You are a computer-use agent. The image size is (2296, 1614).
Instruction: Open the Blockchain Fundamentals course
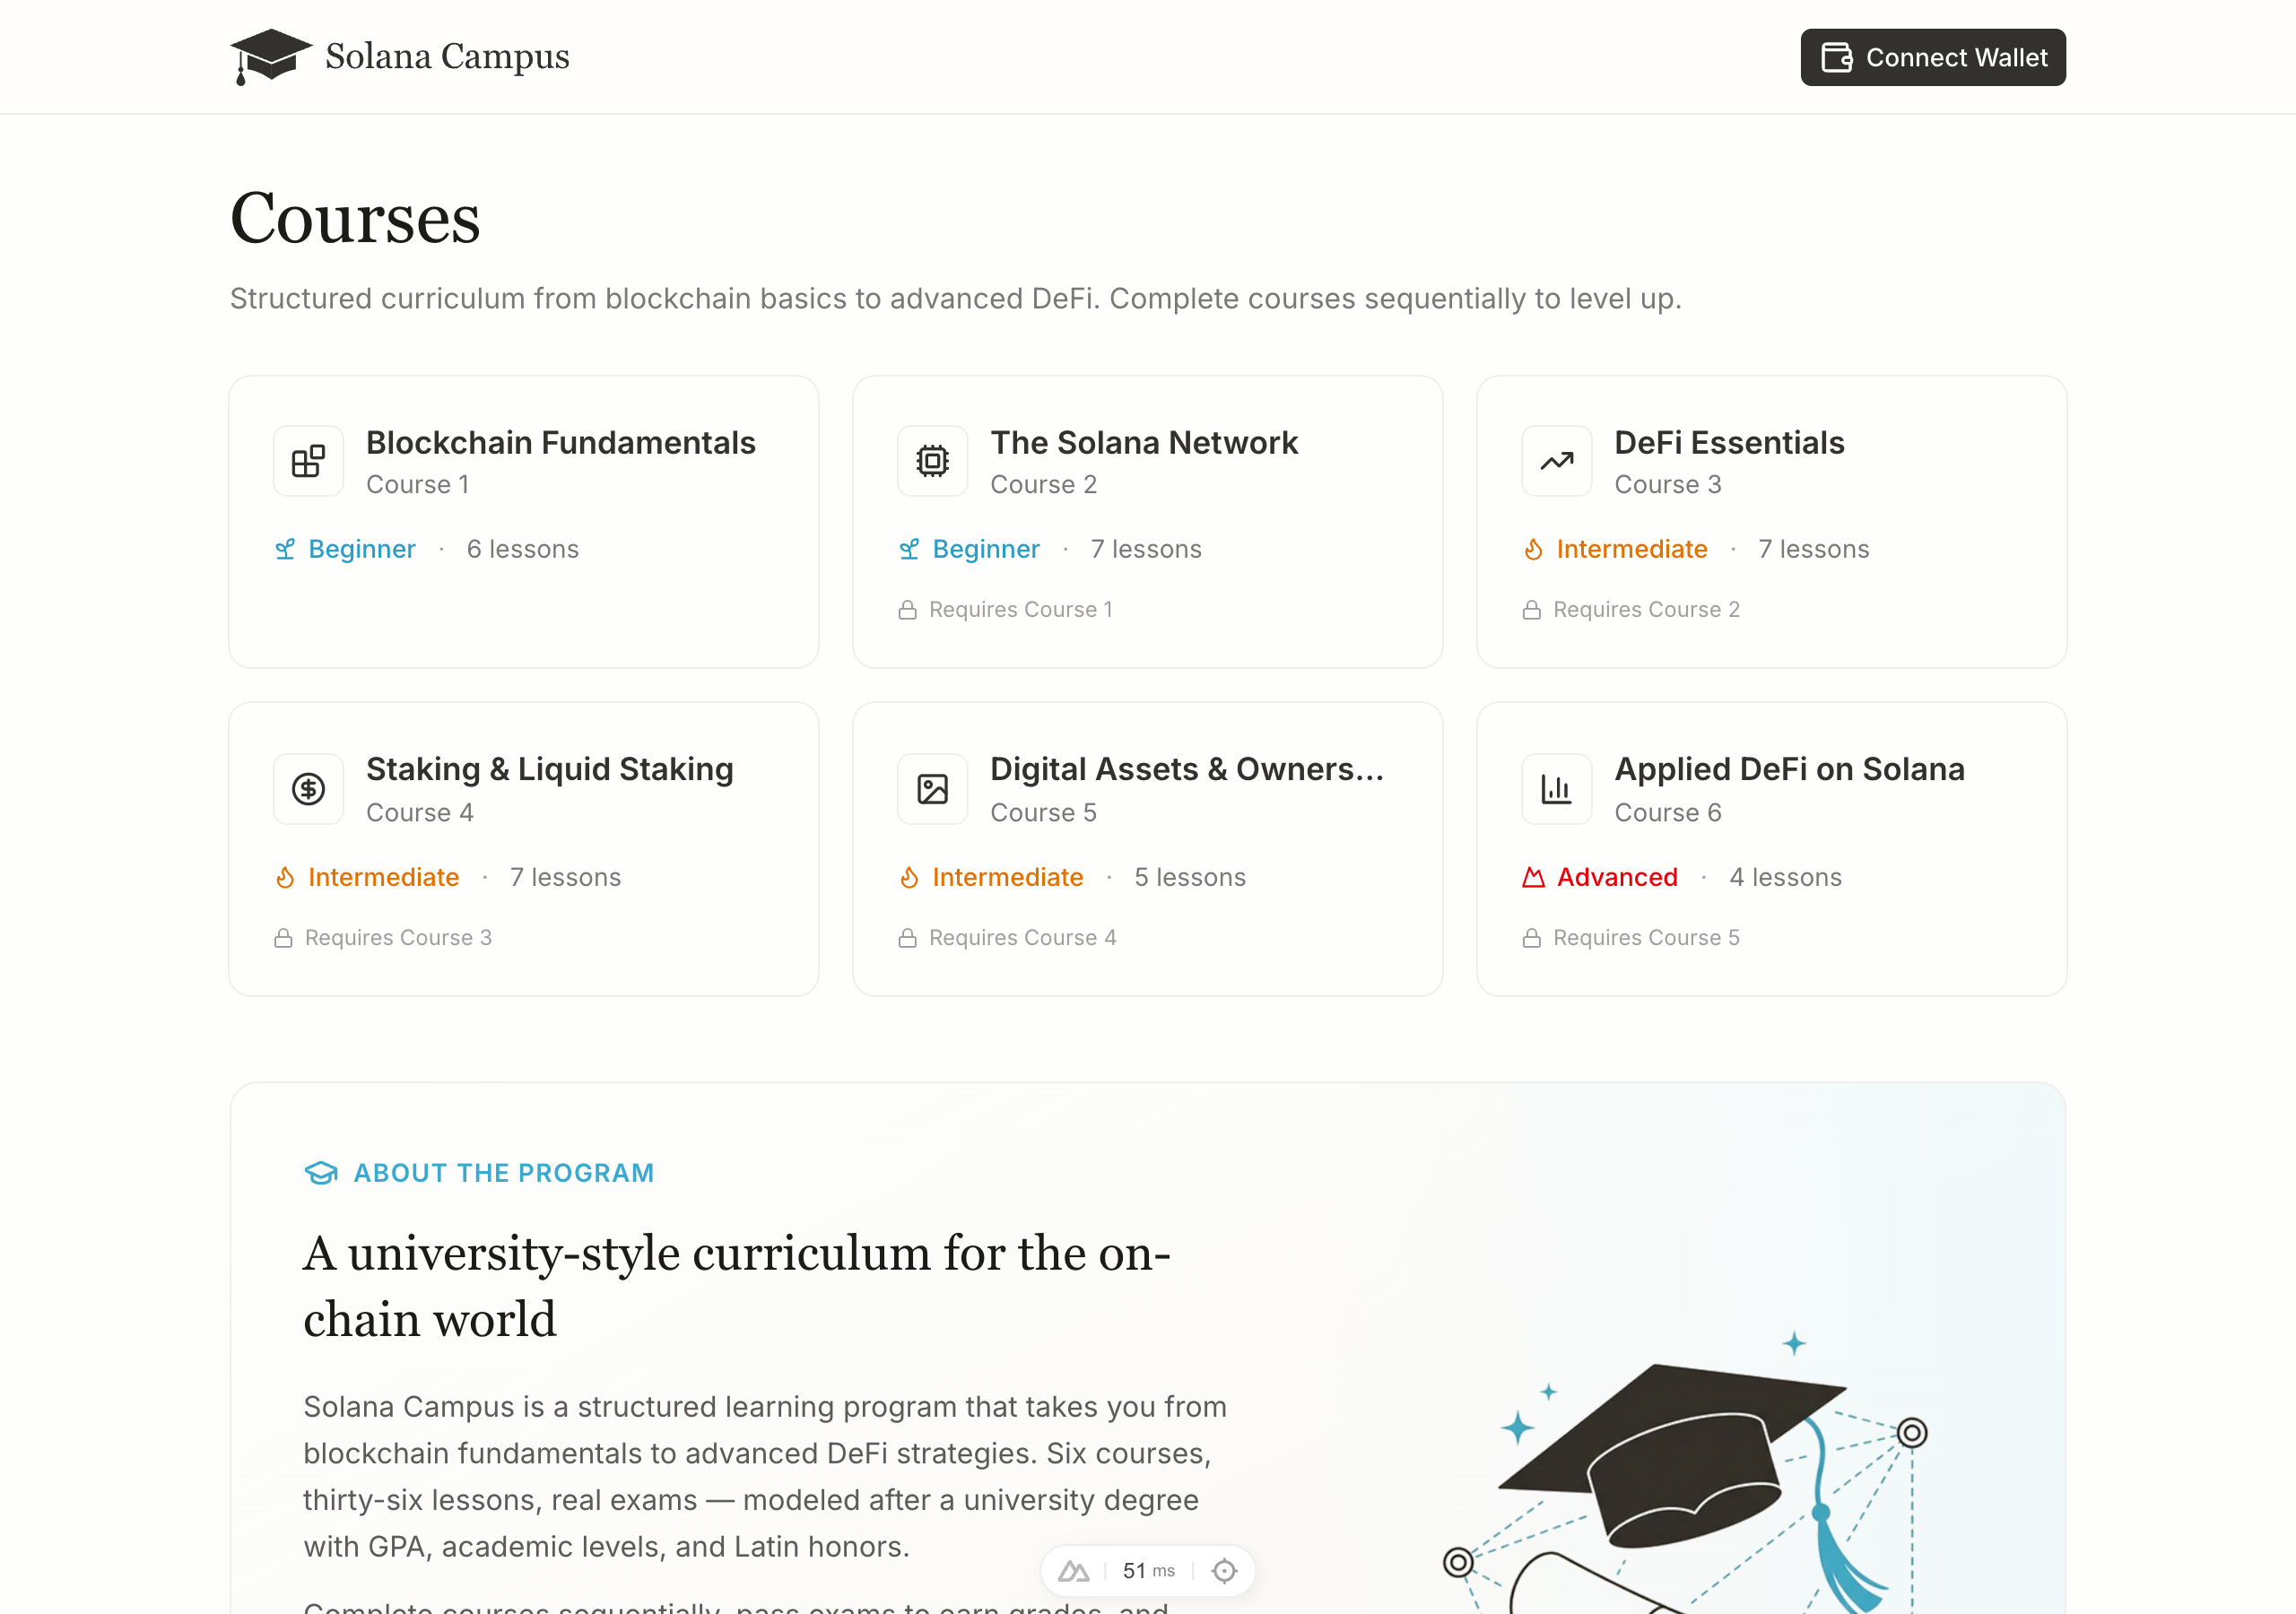(523, 521)
